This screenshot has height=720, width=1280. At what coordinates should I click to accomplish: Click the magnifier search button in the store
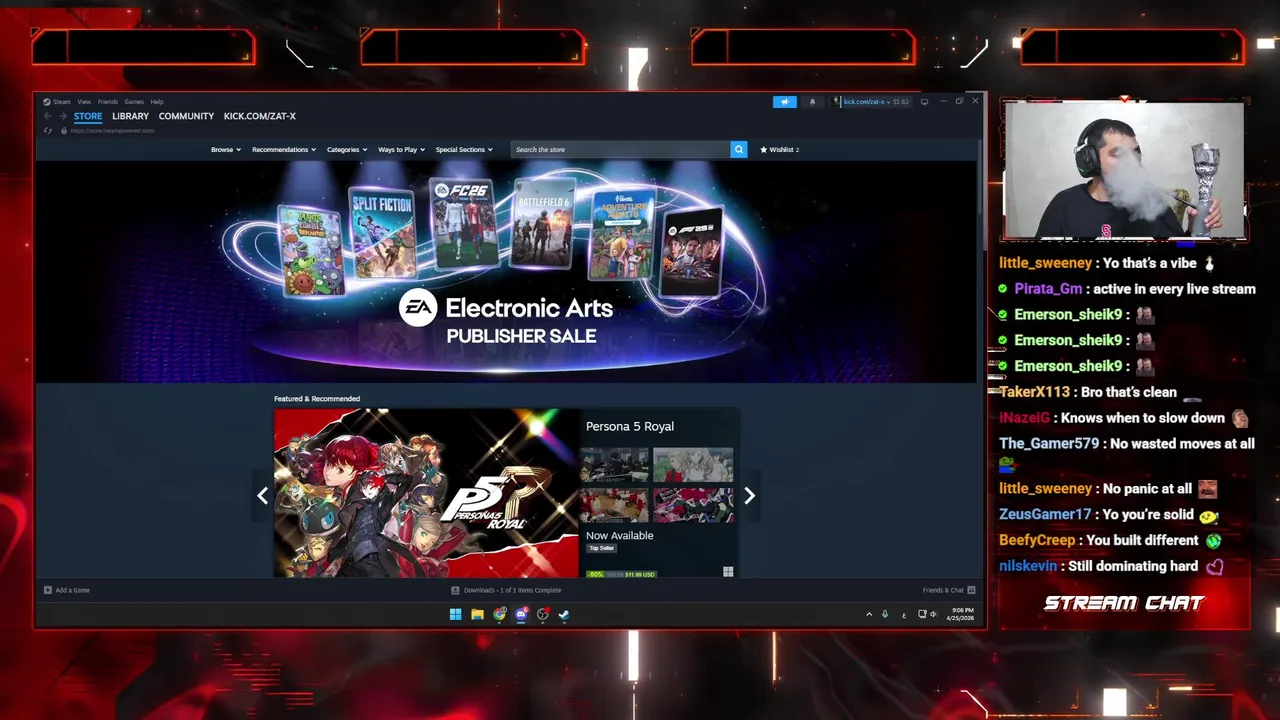tap(739, 149)
